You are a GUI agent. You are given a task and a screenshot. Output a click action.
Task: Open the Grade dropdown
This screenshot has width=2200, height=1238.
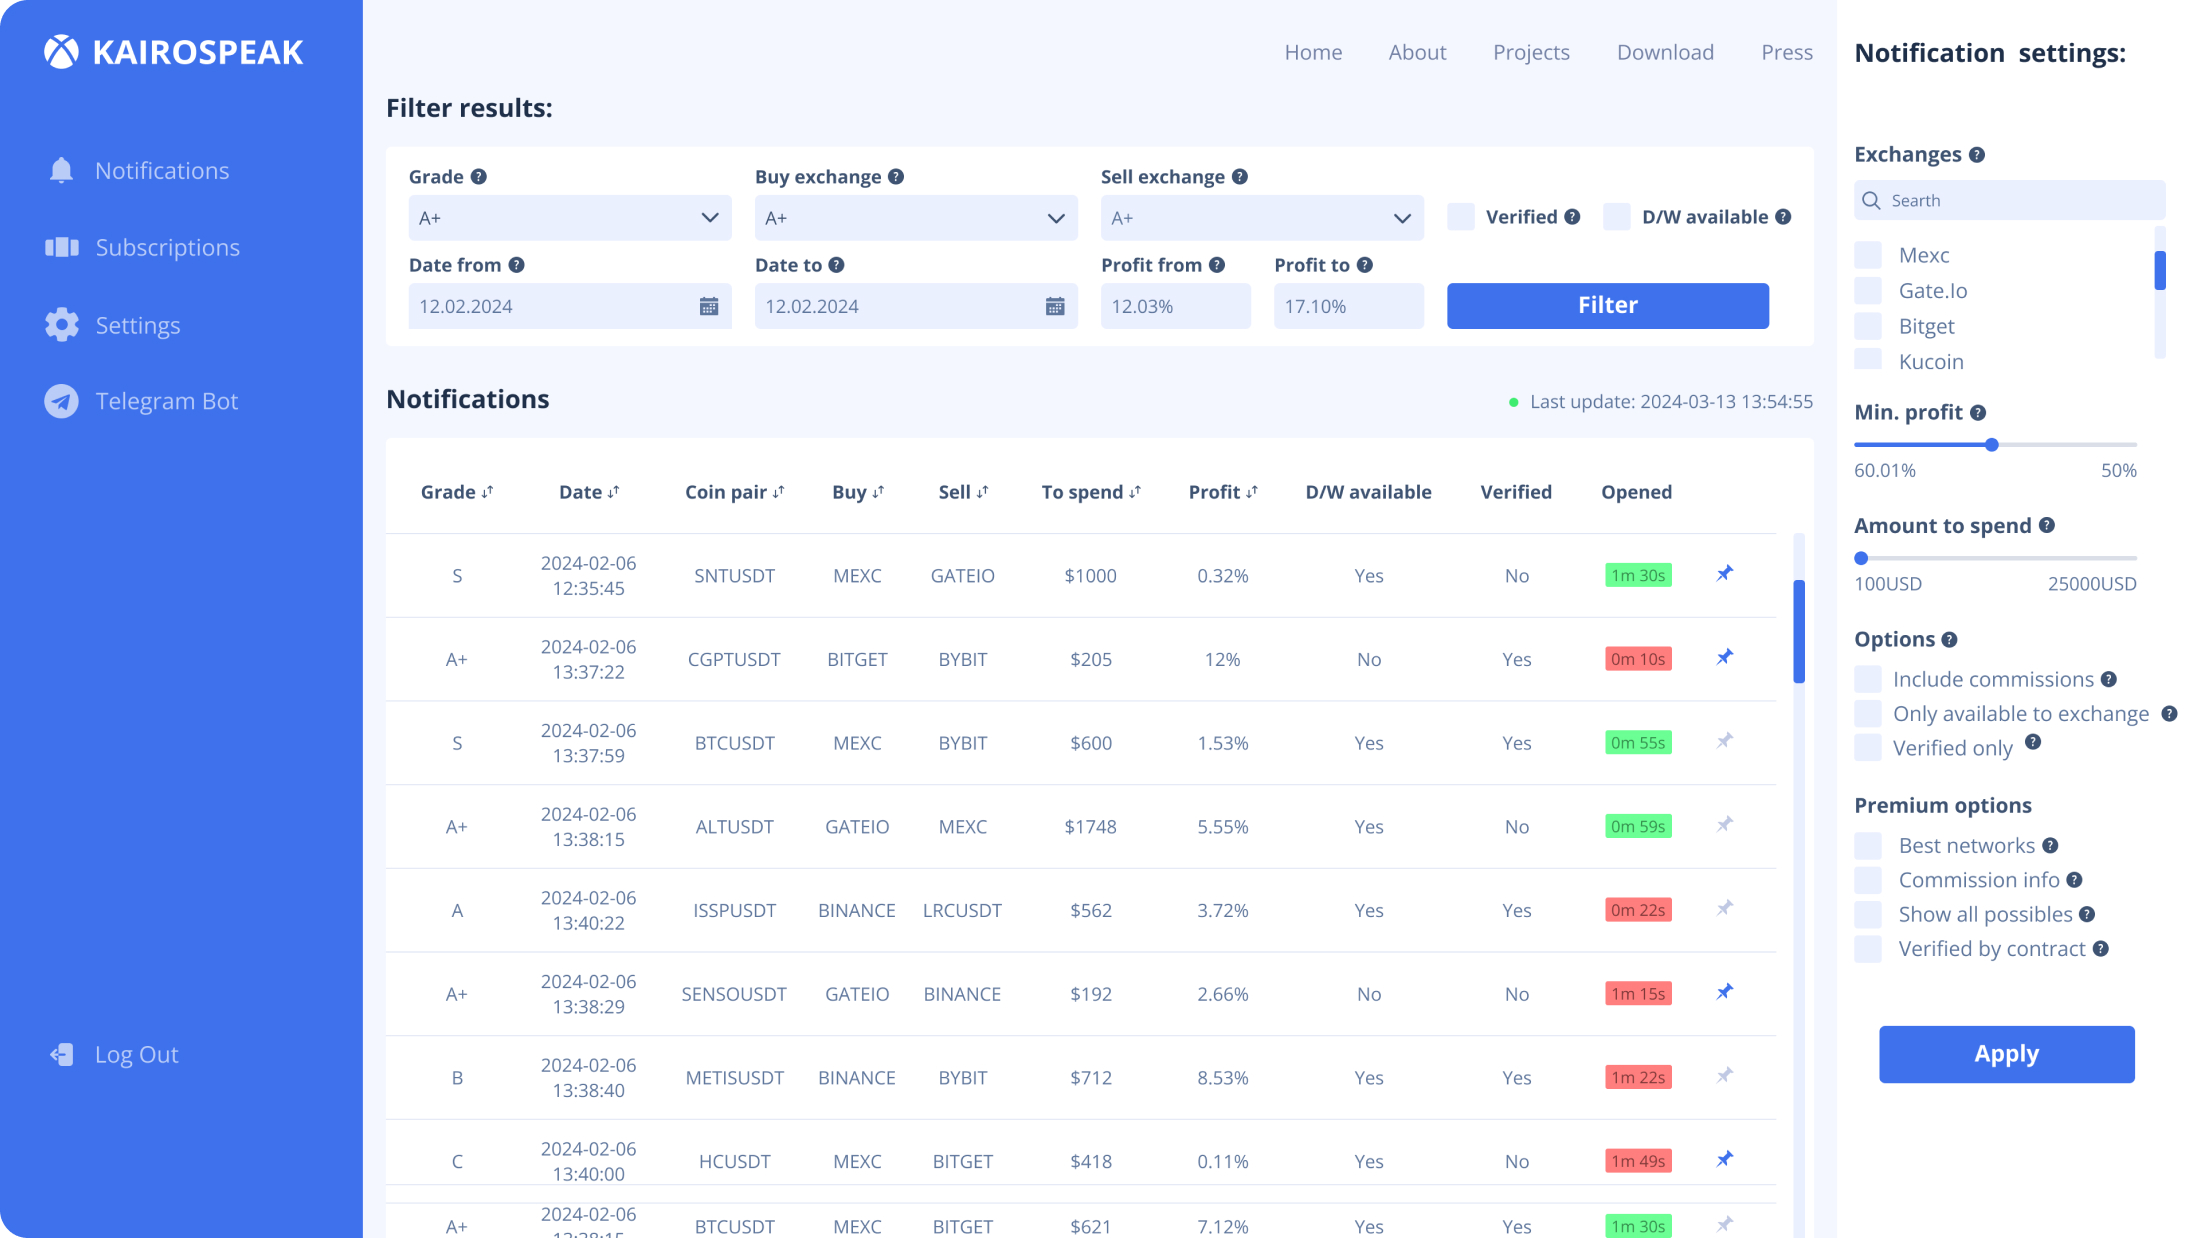pos(569,217)
